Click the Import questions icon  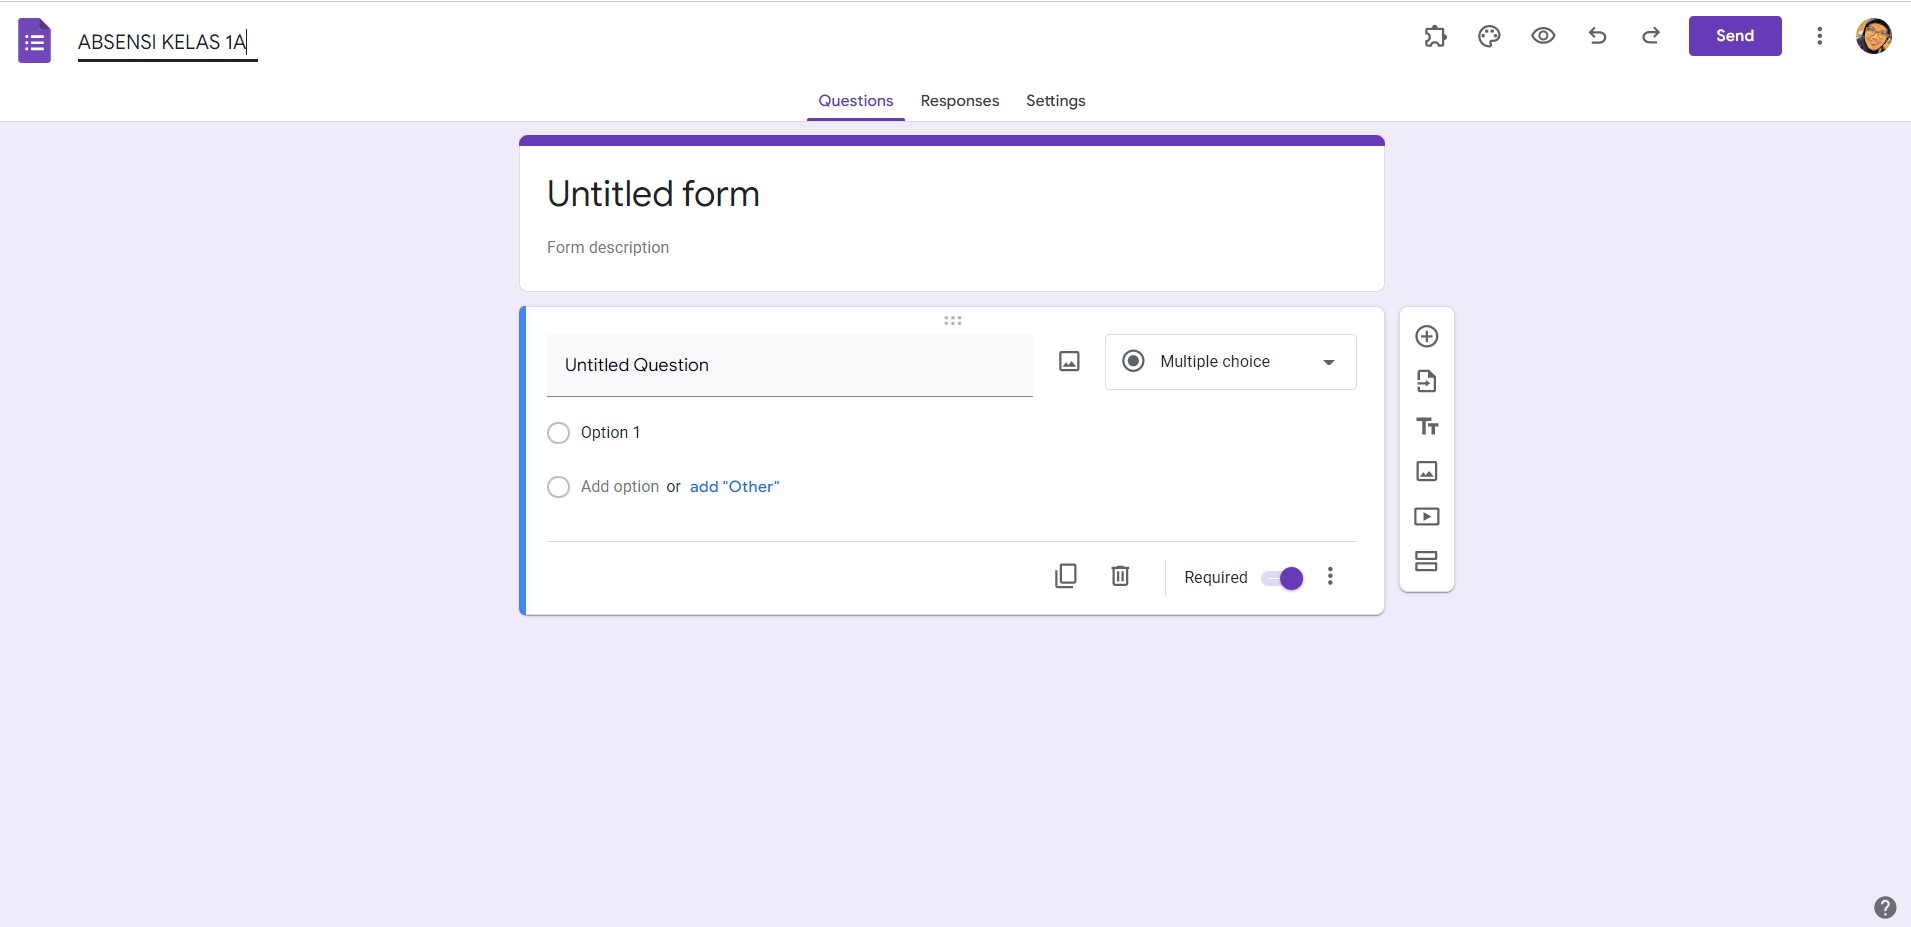pyautogui.click(x=1426, y=381)
